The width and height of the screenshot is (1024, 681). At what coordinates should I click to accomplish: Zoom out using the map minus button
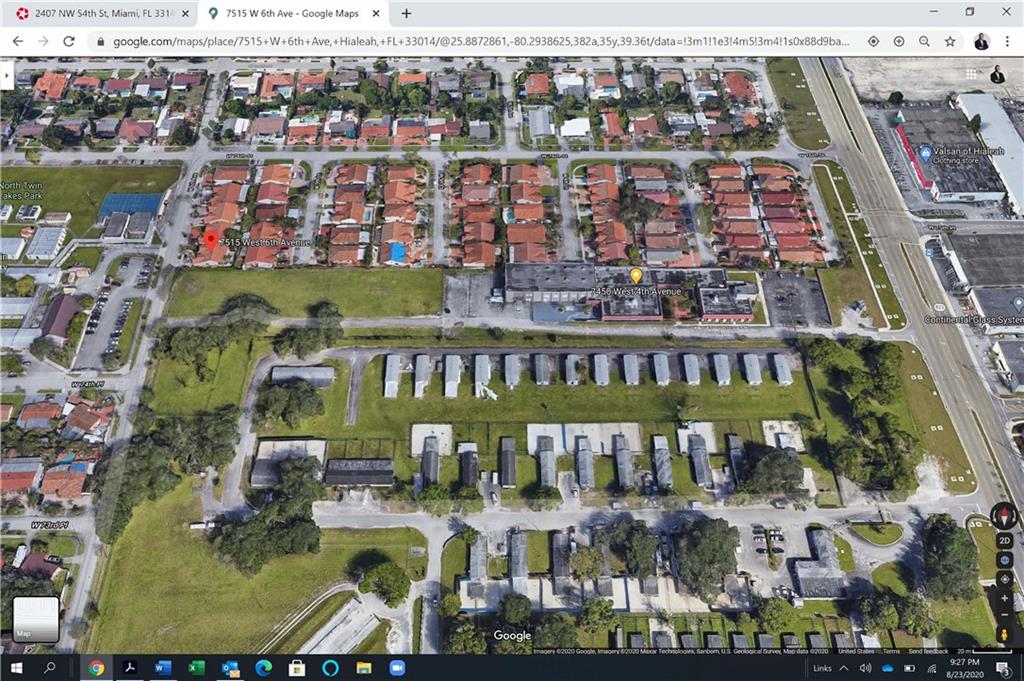pos(1004,616)
